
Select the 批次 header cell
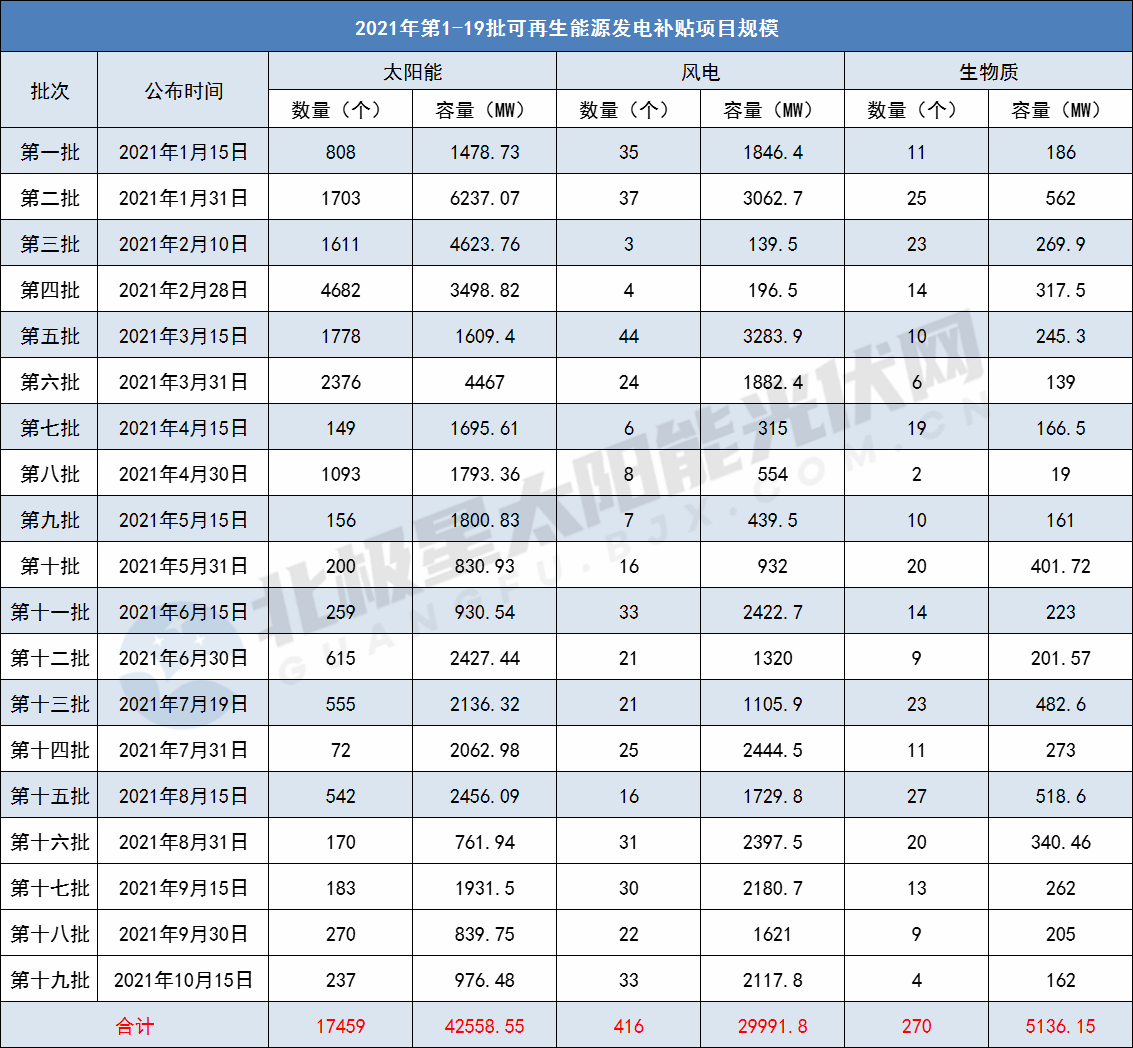(50, 89)
